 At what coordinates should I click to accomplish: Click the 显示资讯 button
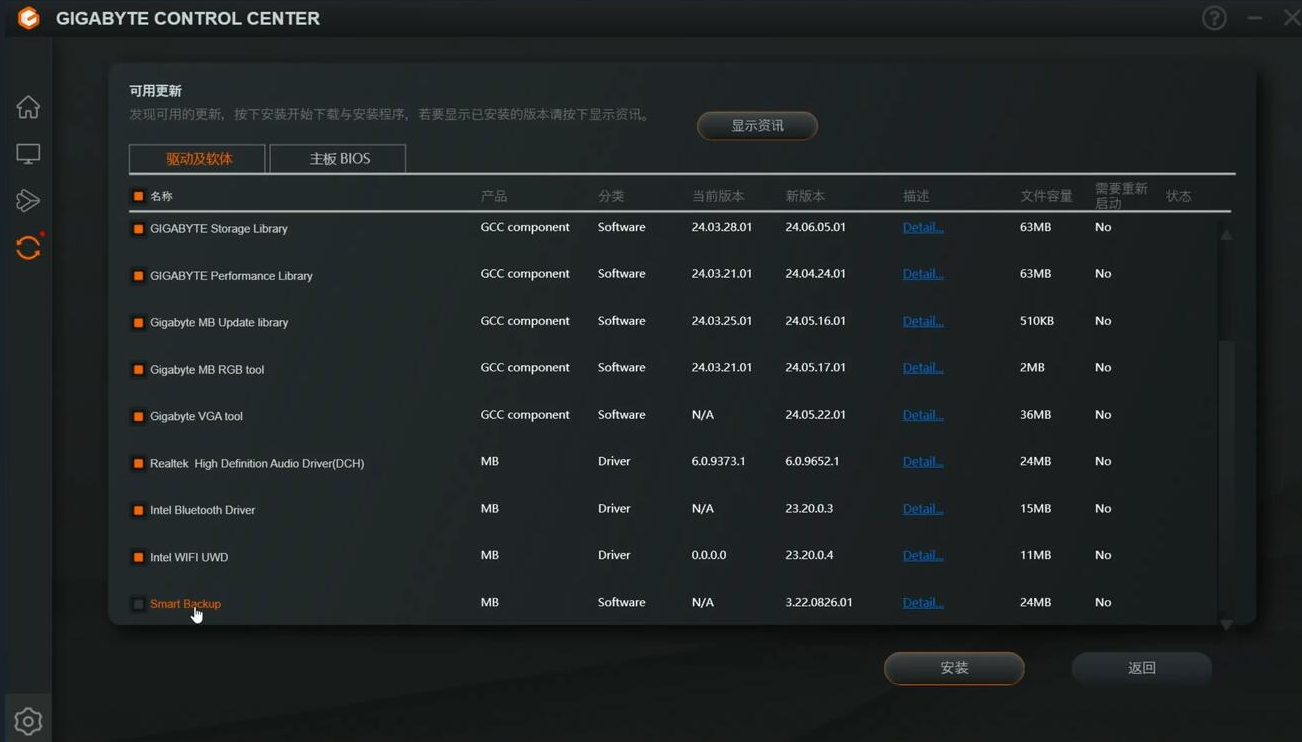[757, 126]
